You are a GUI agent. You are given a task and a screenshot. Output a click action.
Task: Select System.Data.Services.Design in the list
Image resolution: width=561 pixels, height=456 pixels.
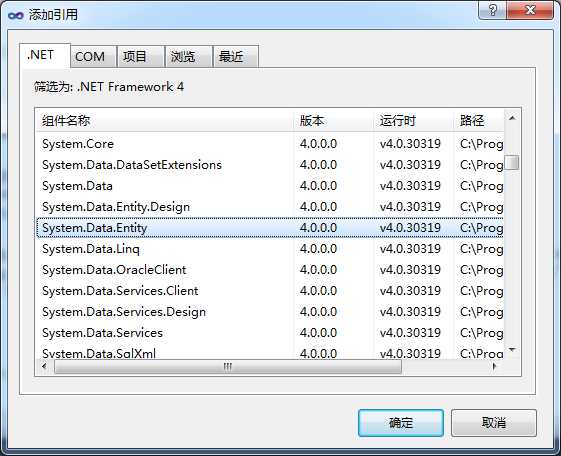point(270,312)
